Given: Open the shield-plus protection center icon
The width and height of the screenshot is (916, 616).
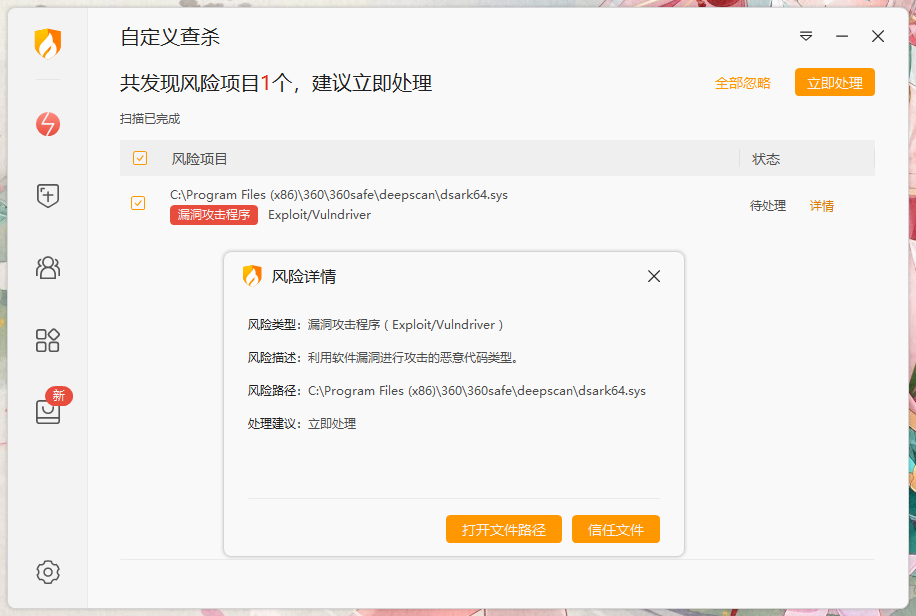Looking at the screenshot, I should point(48,195).
